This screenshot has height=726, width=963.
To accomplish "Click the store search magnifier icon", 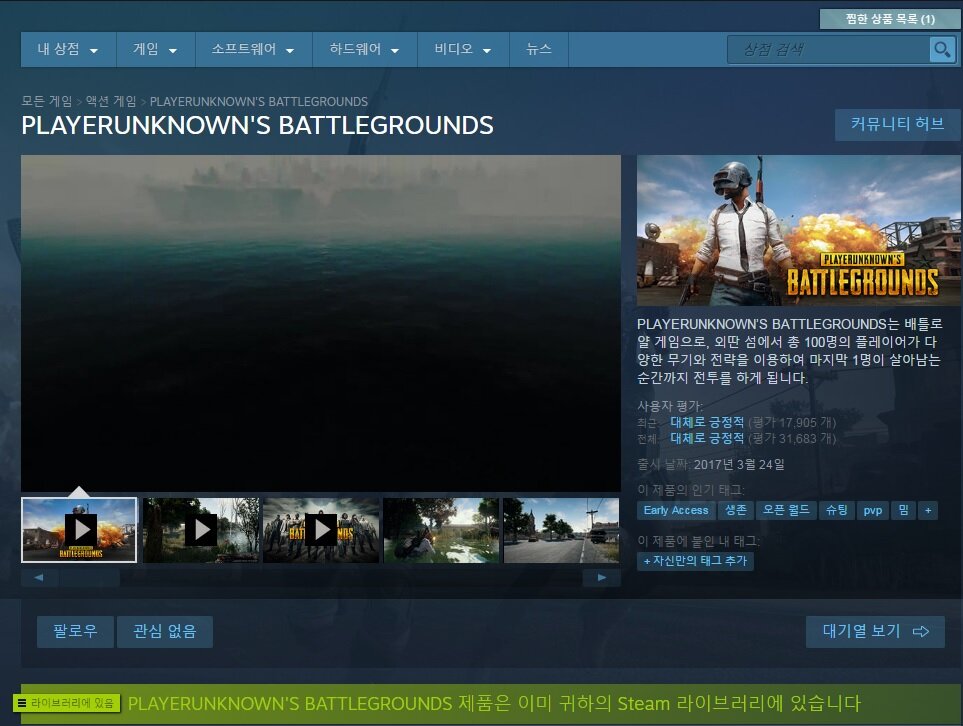I will click(x=942, y=49).
